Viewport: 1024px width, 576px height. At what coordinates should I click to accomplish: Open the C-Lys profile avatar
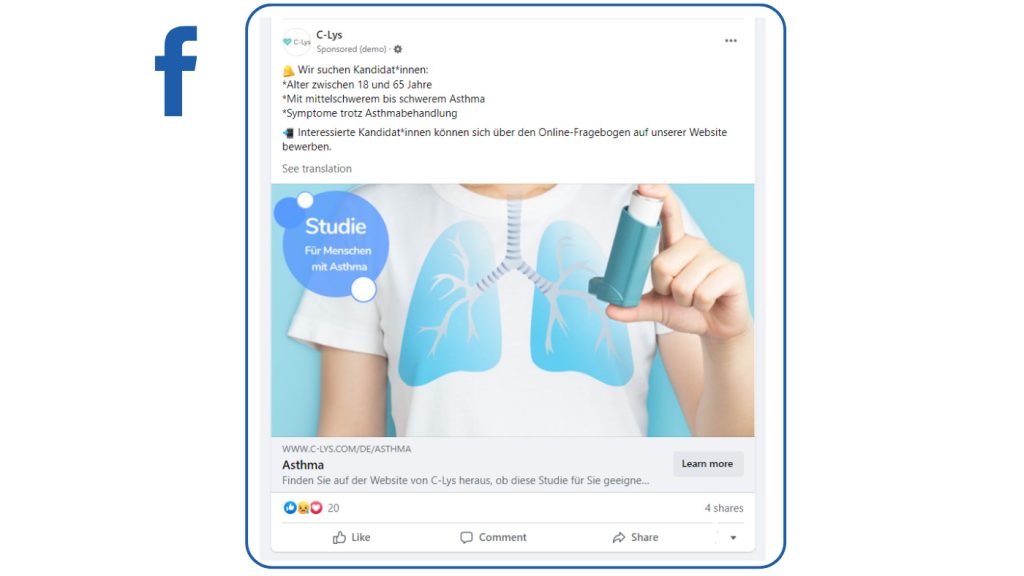pos(296,42)
